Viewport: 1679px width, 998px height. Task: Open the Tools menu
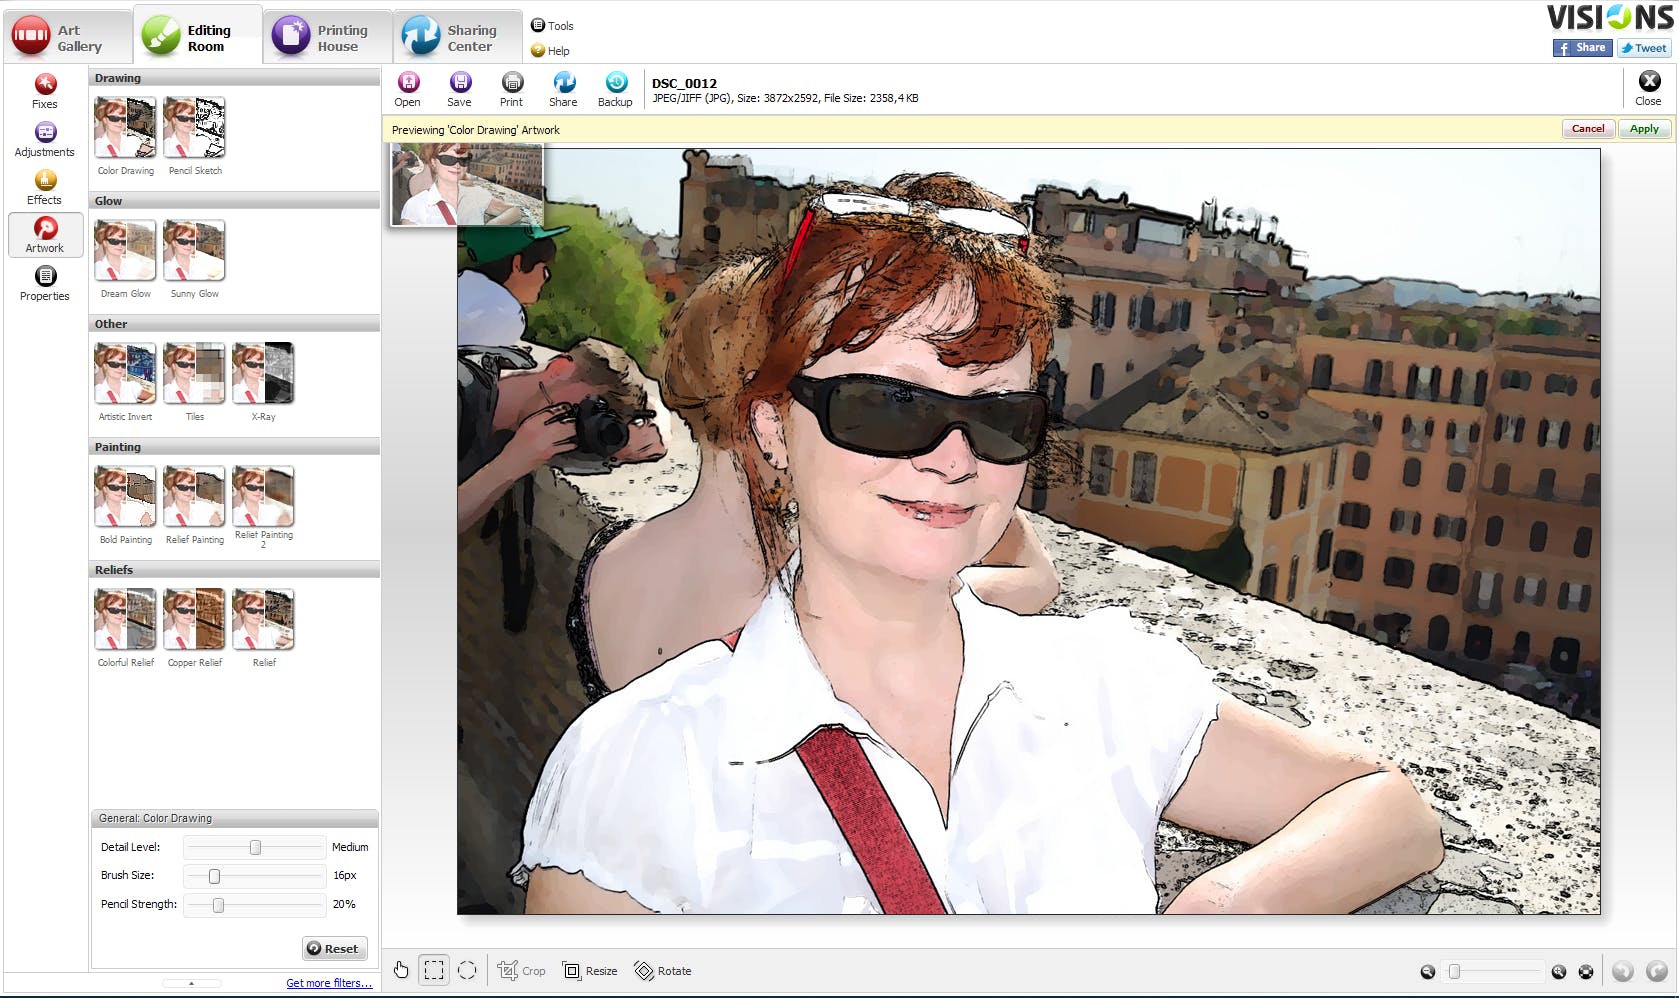pyautogui.click(x=552, y=26)
